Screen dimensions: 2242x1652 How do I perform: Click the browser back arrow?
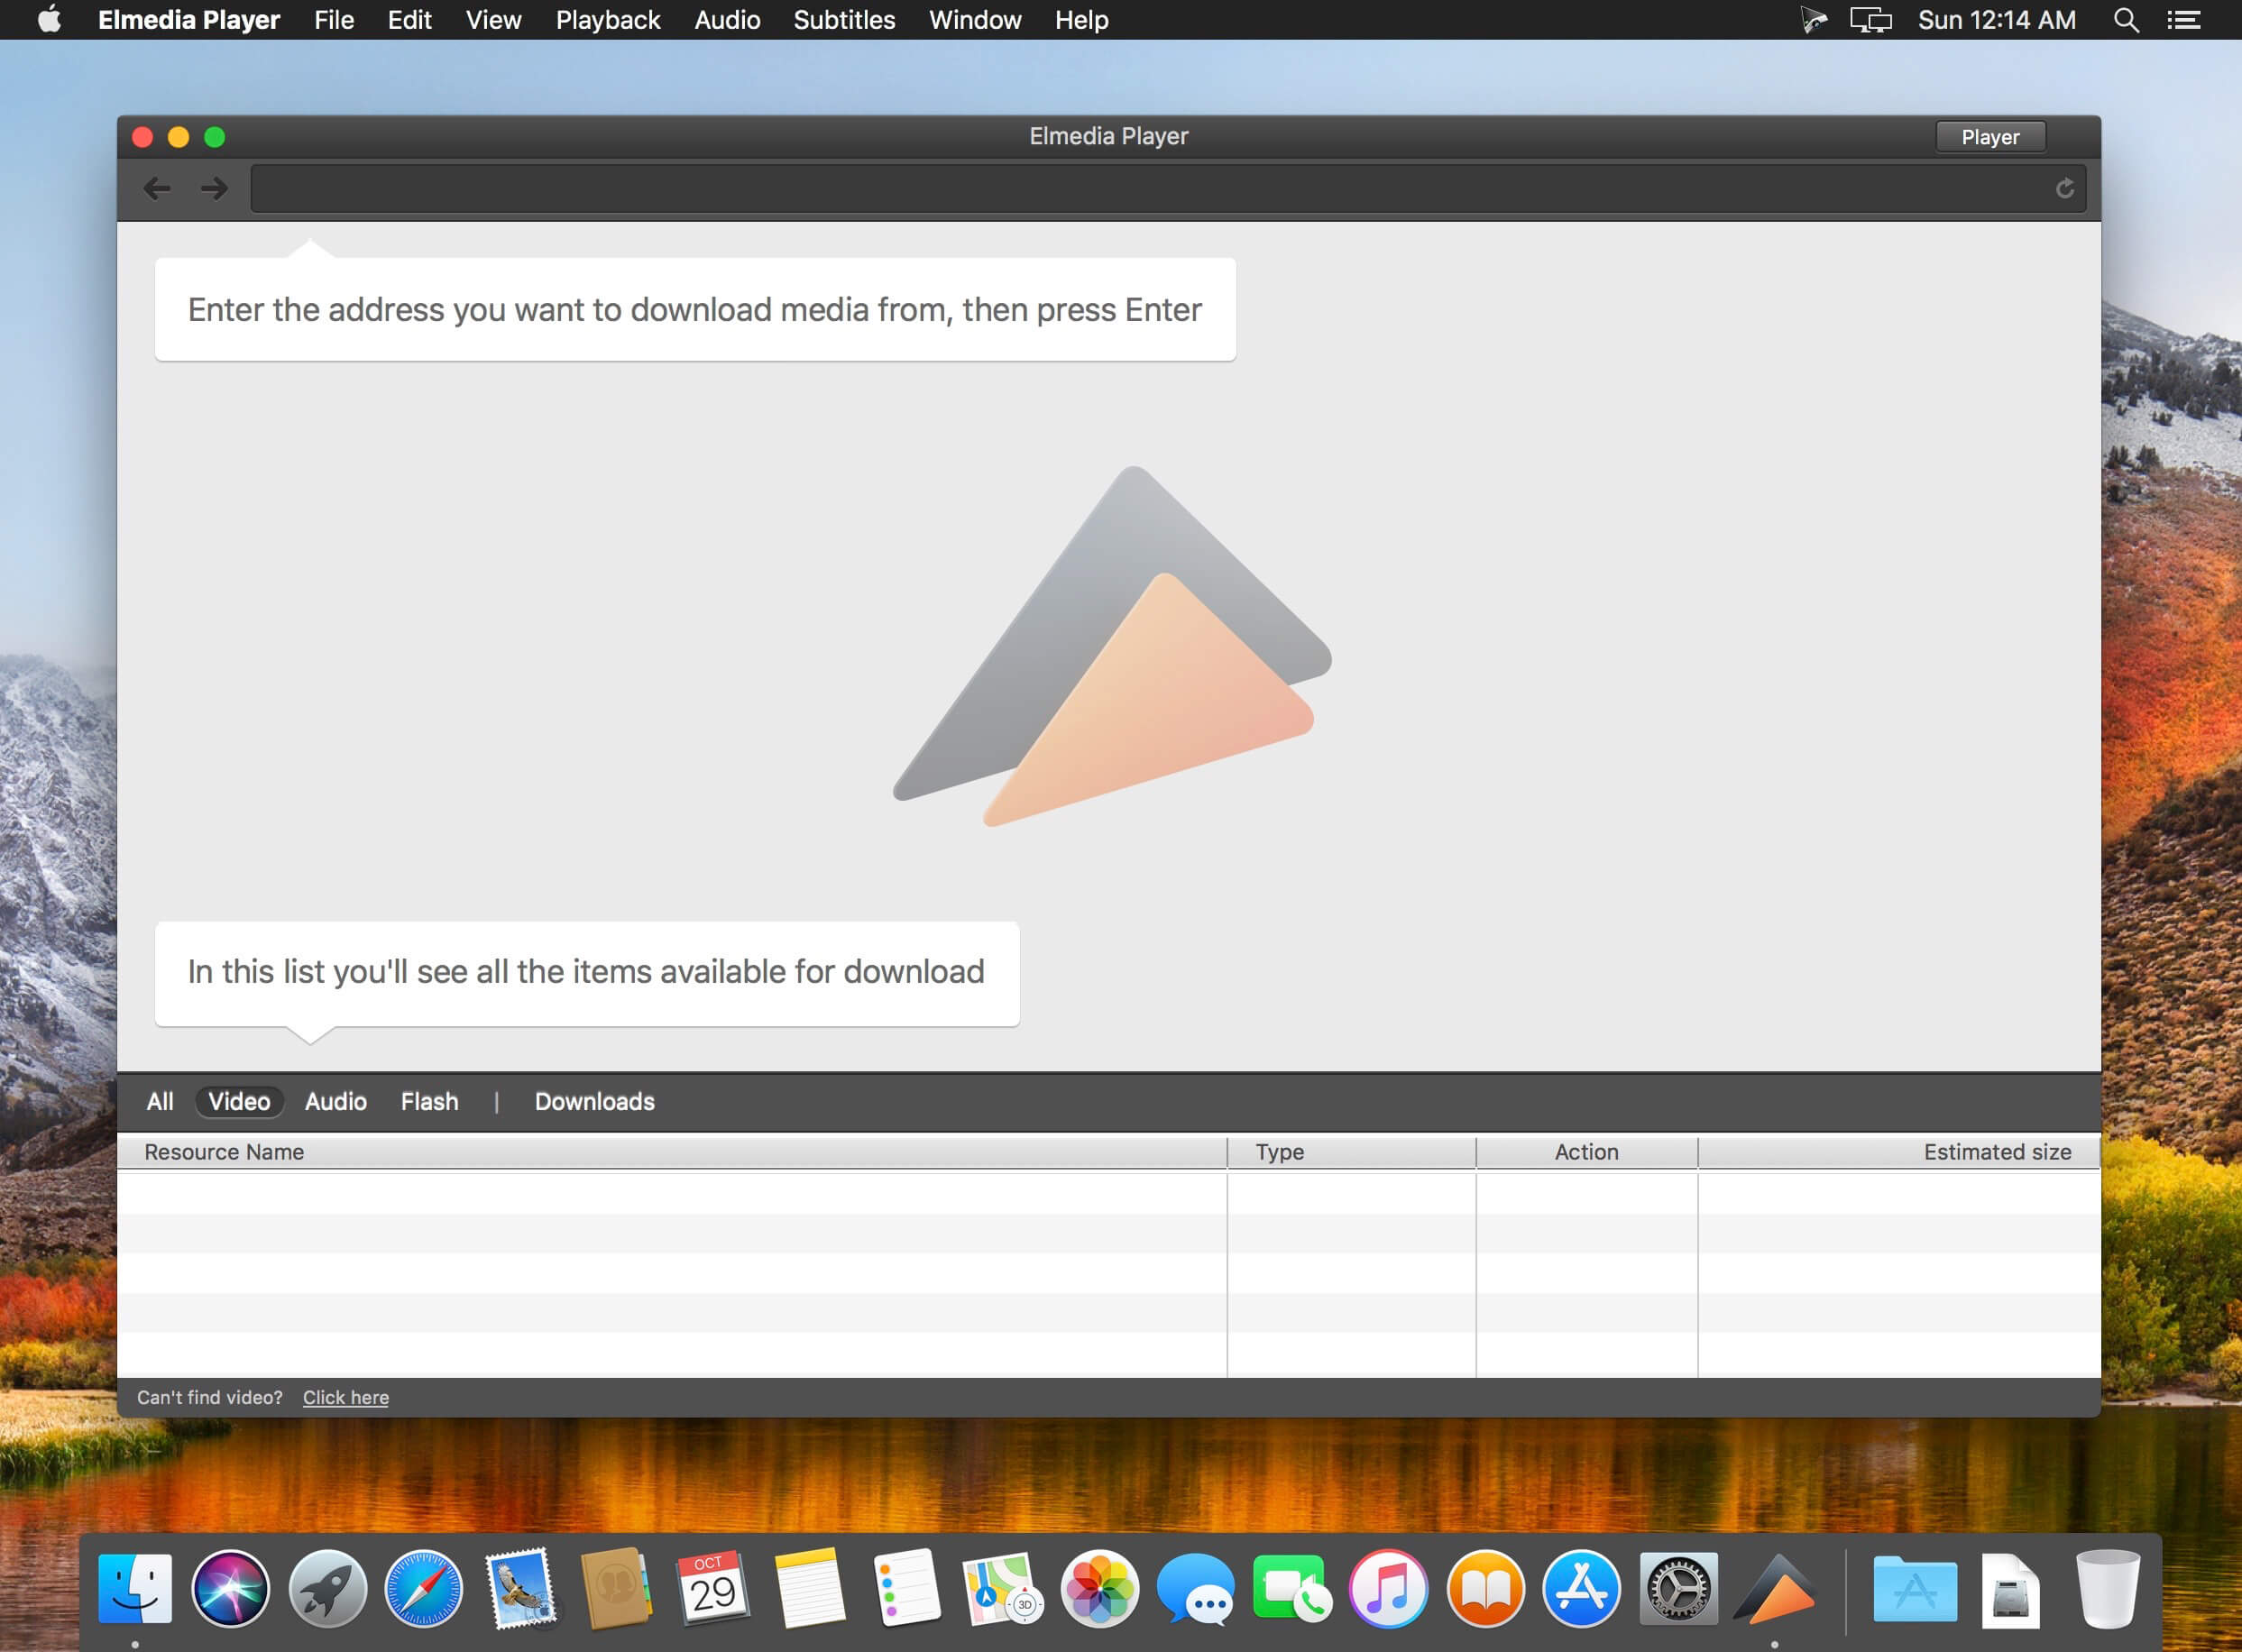157,188
